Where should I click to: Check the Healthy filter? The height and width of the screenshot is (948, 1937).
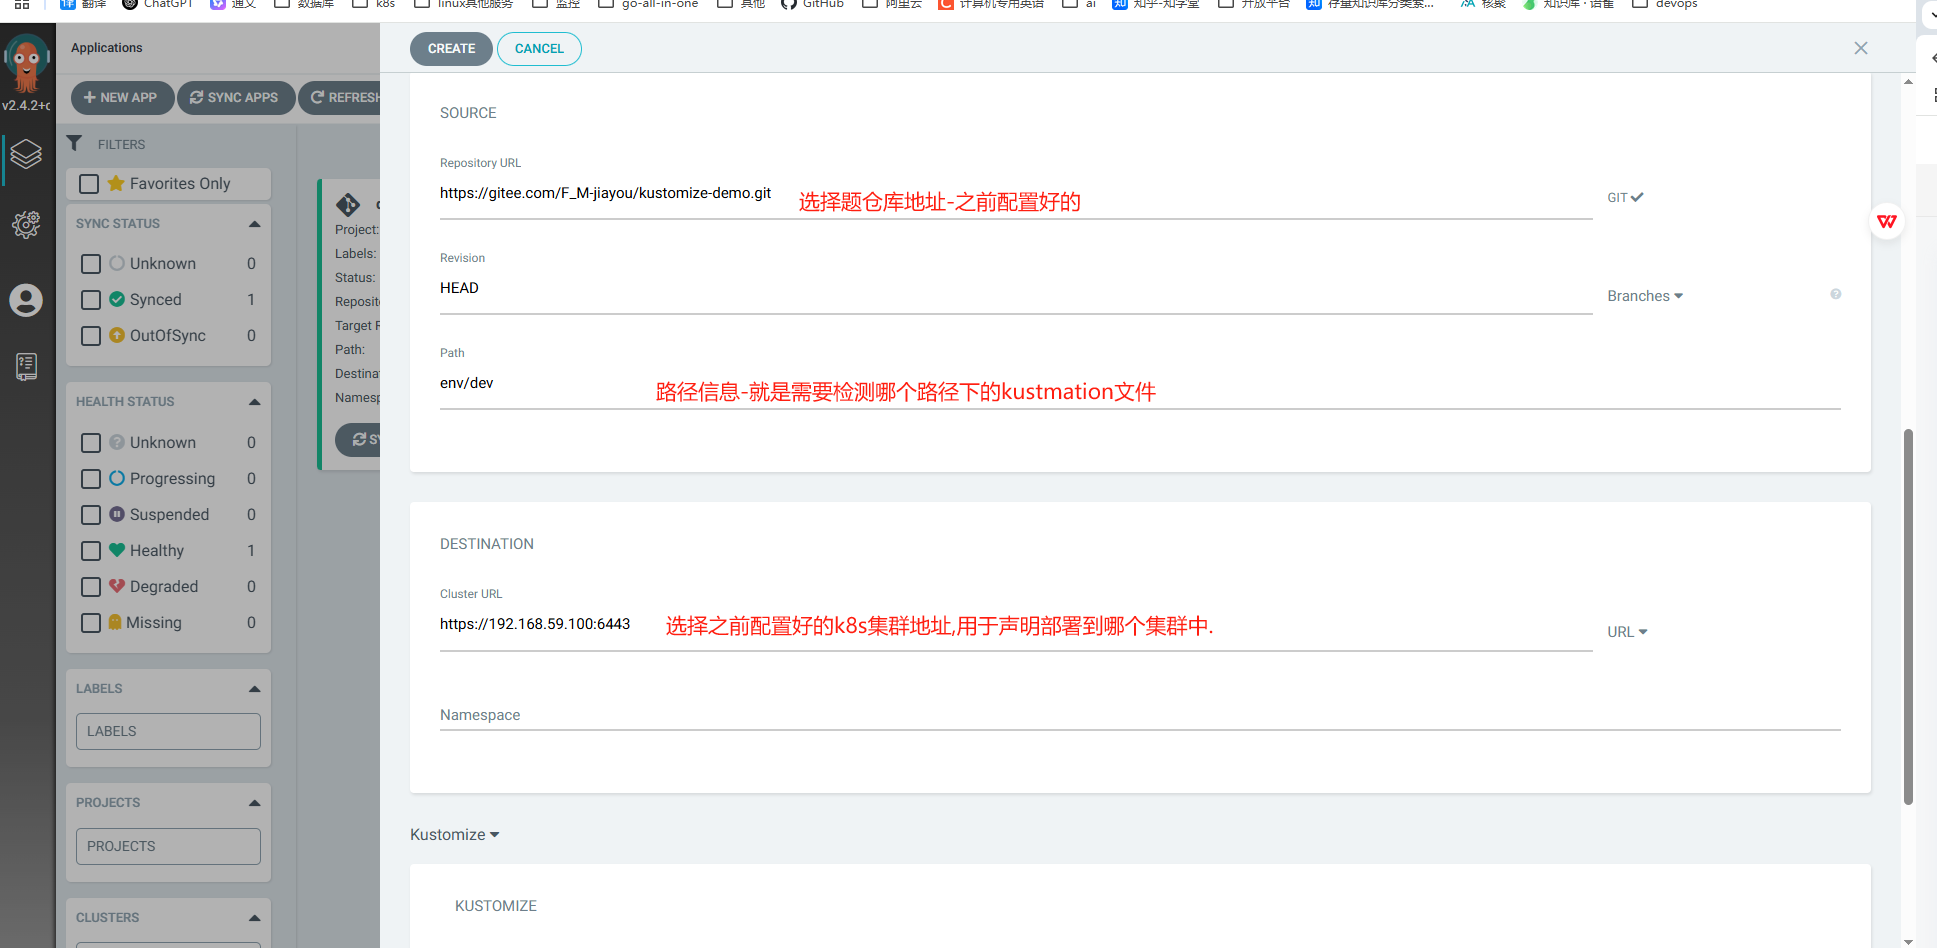tap(91, 551)
